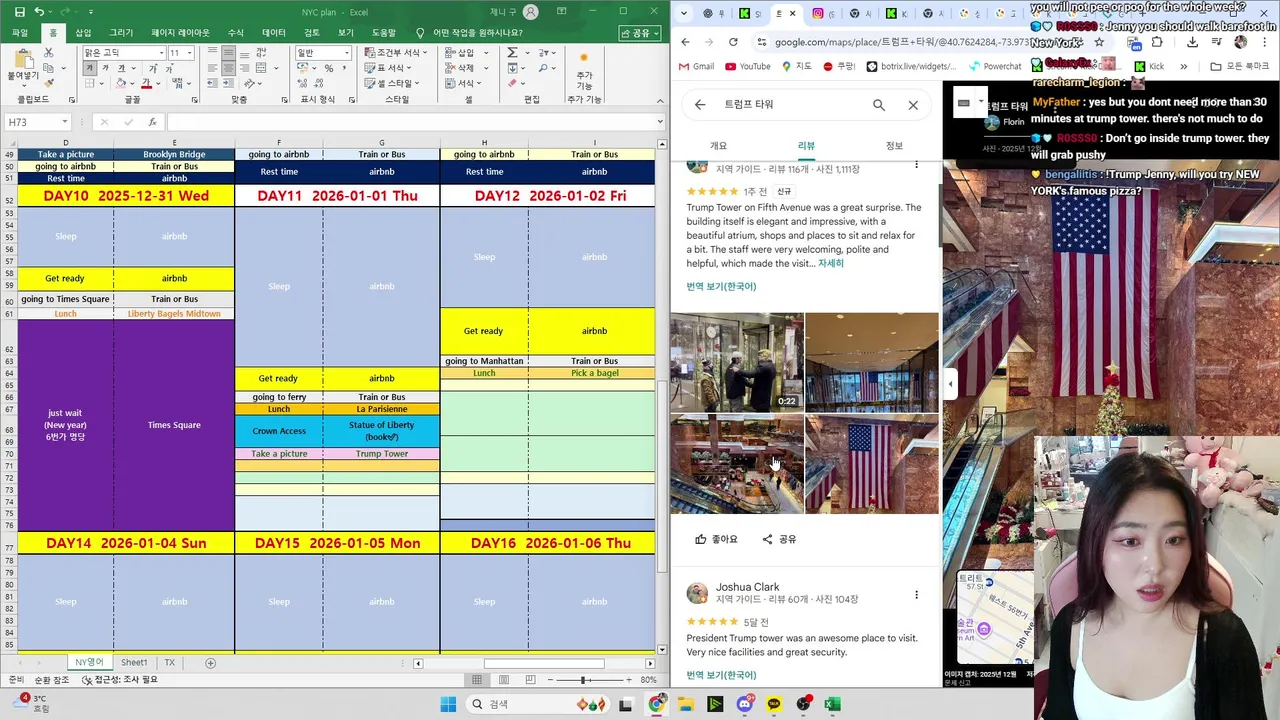The height and width of the screenshot is (720, 1280).
Task: Add a new sheet with plus icon
Action: pyautogui.click(x=210, y=663)
